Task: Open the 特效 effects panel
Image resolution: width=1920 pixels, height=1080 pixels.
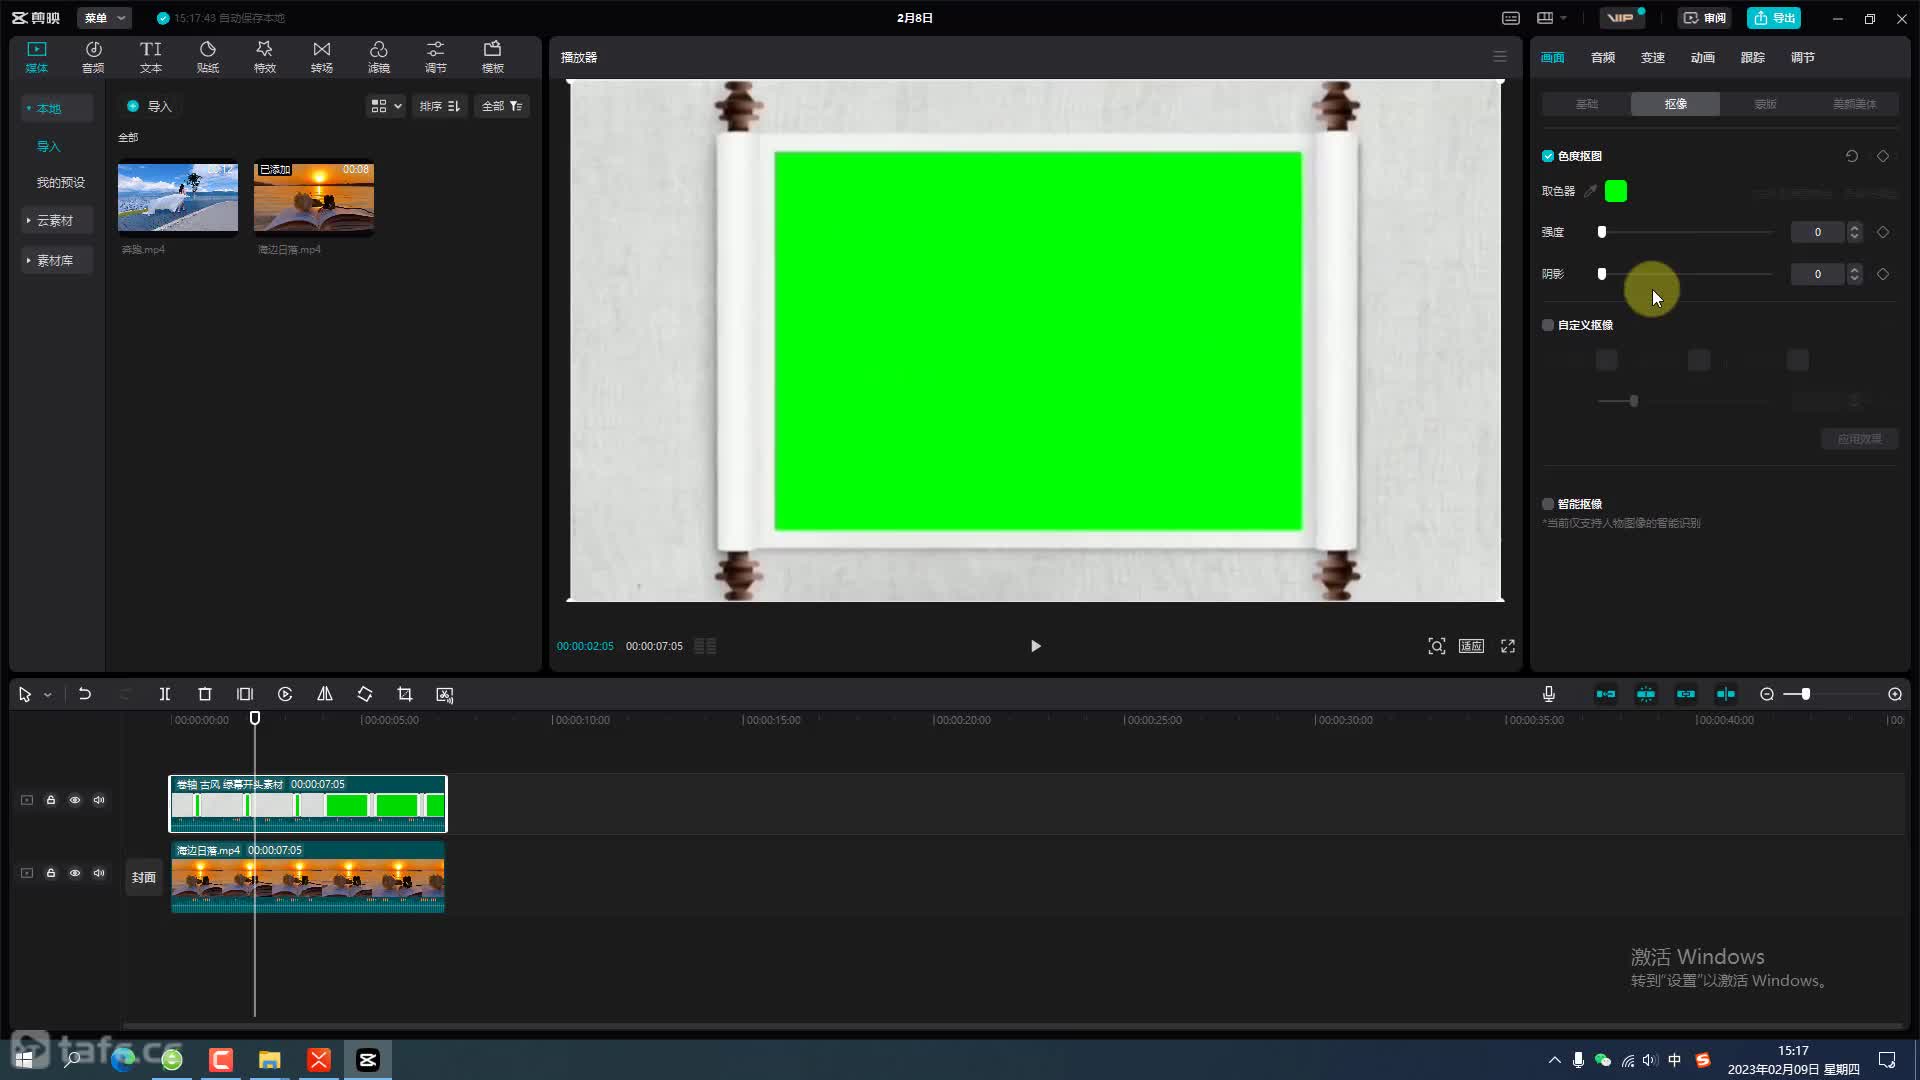Action: pos(265,56)
